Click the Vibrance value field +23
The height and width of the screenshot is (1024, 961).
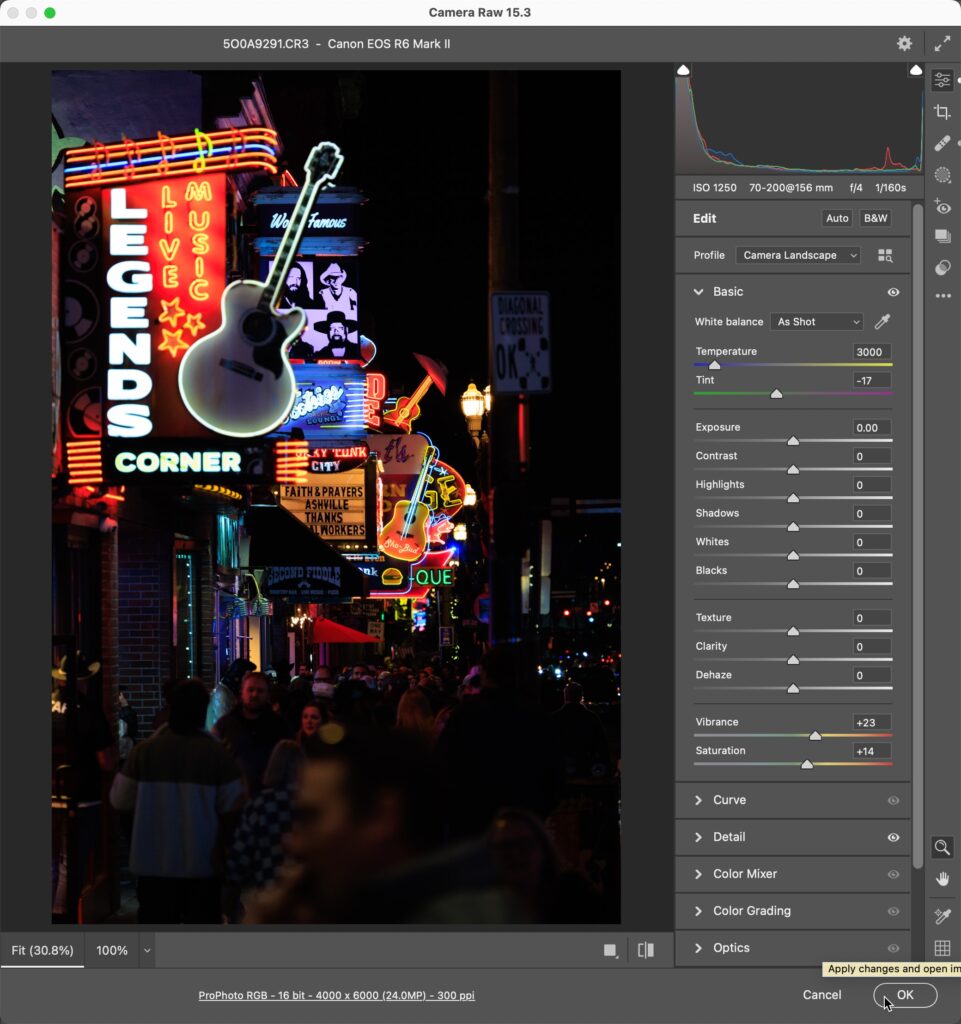tap(872, 722)
